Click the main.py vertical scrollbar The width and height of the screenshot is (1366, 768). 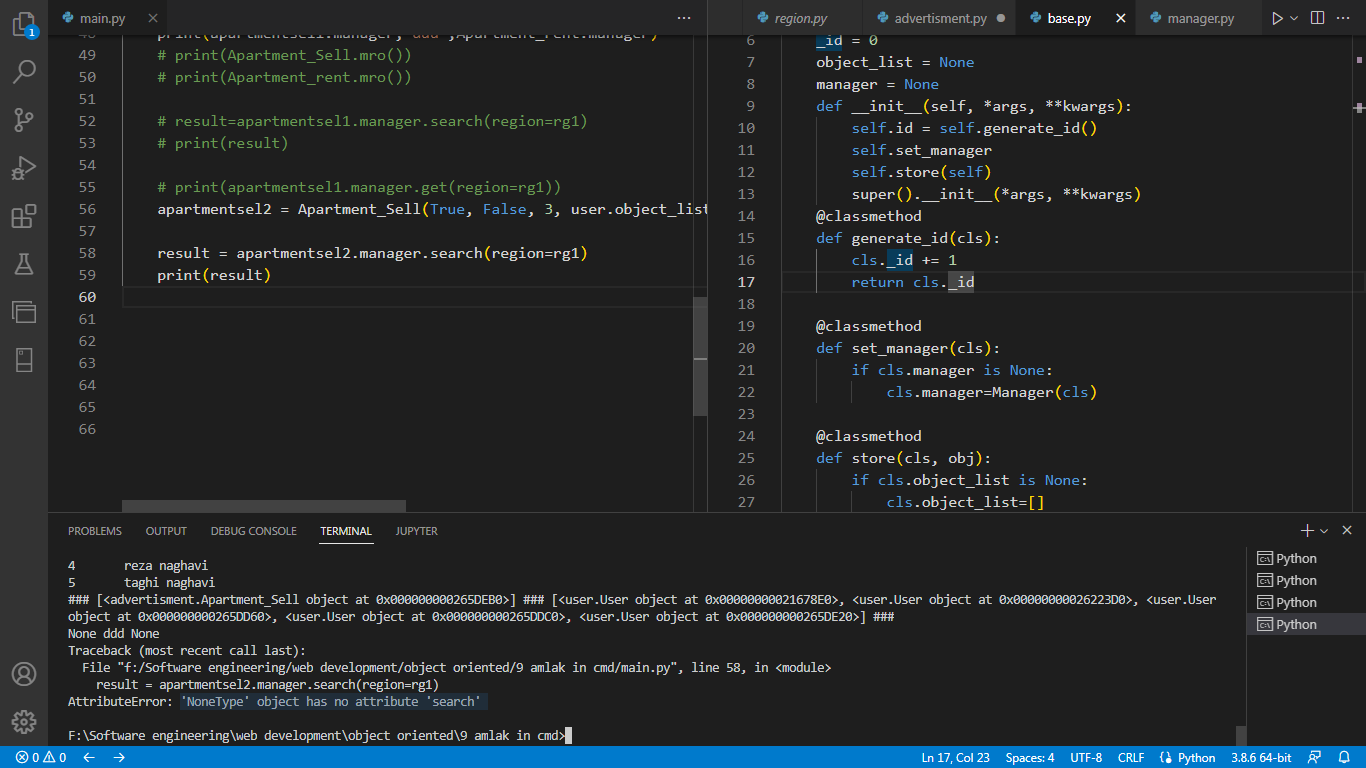pos(700,356)
